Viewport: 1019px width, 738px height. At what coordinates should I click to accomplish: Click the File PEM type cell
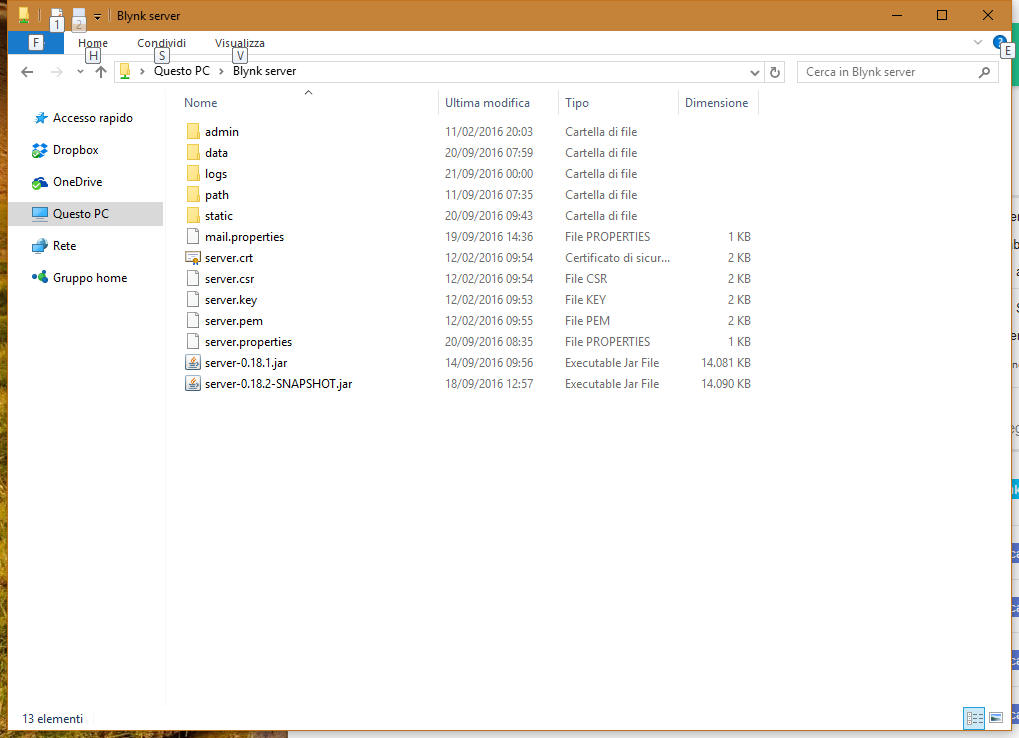pyautogui.click(x=587, y=321)
